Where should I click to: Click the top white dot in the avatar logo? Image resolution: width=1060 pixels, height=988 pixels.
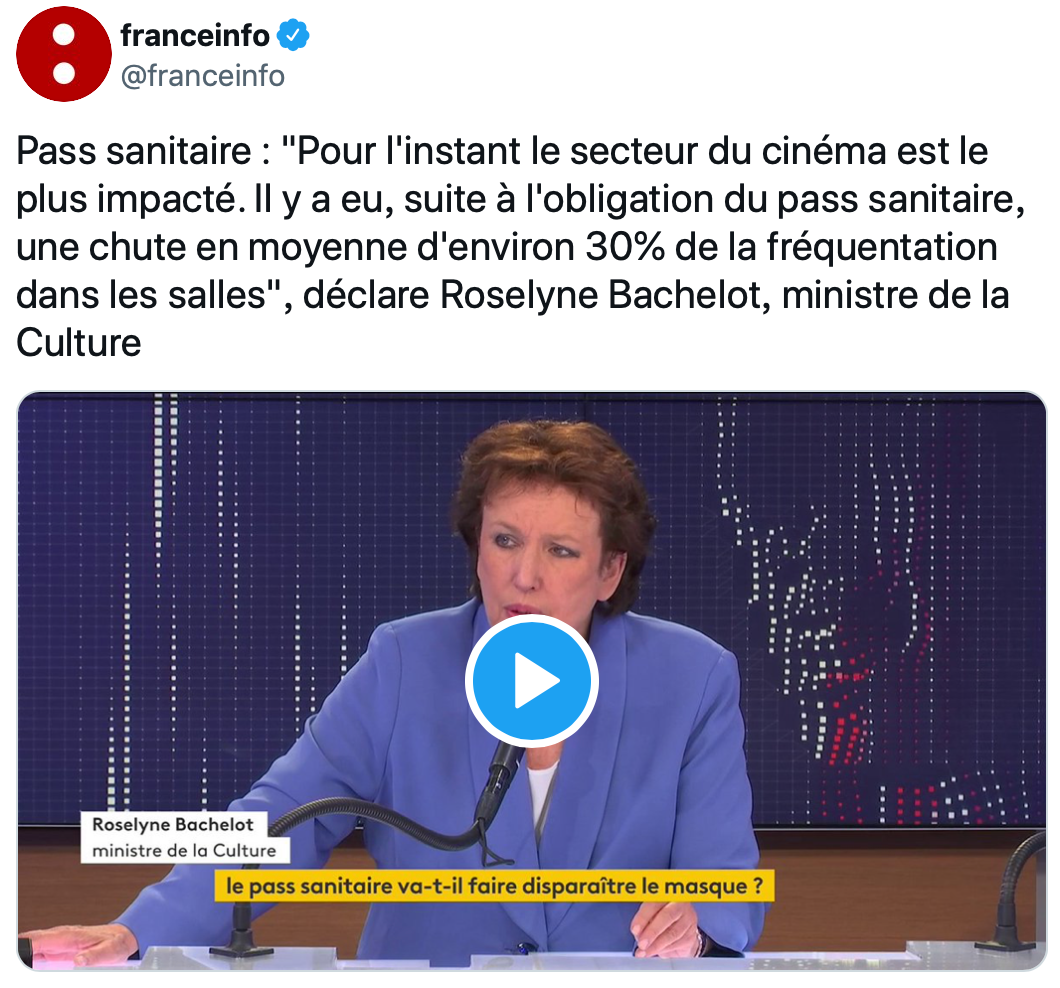[64, 36]
